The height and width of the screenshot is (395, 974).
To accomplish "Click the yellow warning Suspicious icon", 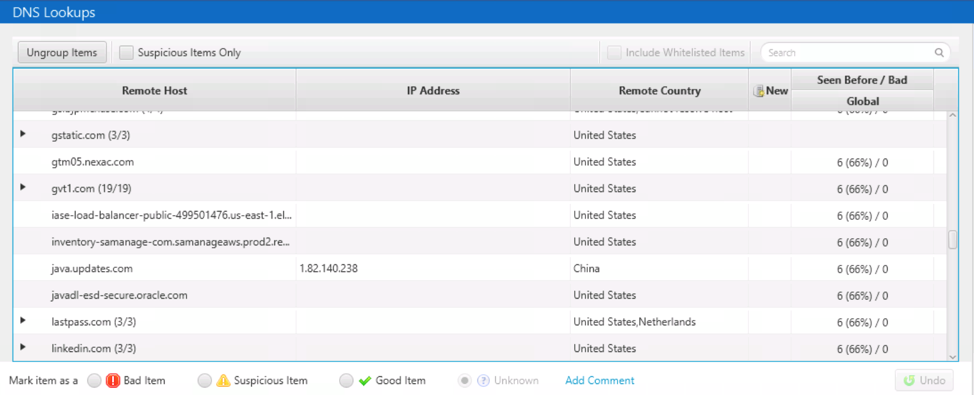I will [223, 381].
